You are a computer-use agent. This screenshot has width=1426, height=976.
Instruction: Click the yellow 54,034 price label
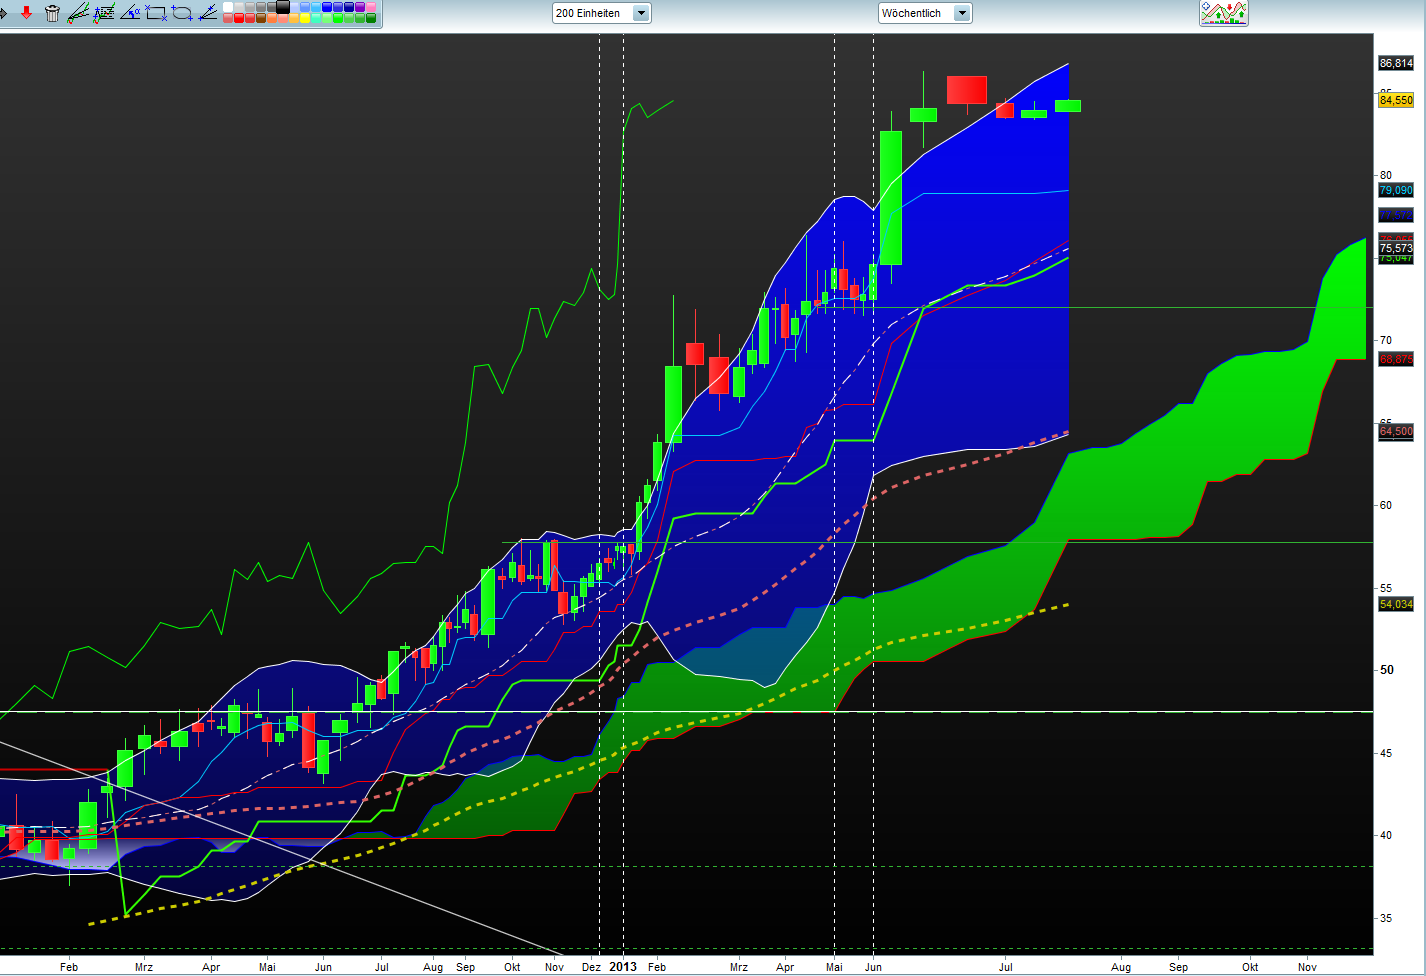[1396, 604]
